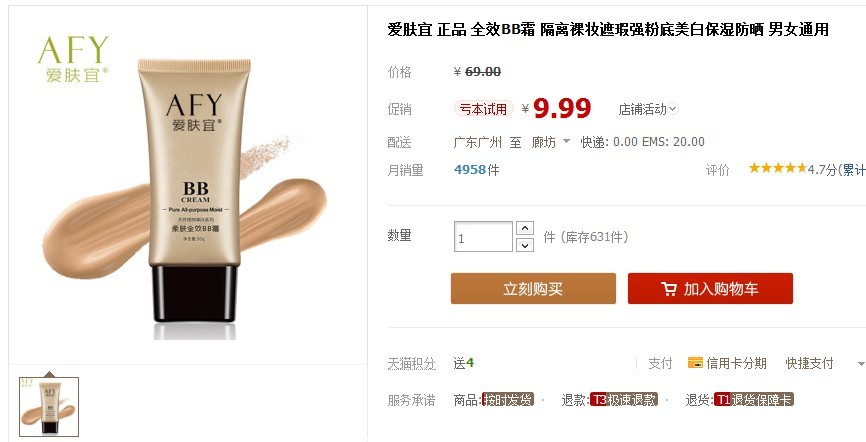Image resolution: width=866 pixels, height=442 pixels.
Task: Click the five-star rating icons
Action: (x=778, y=168)
